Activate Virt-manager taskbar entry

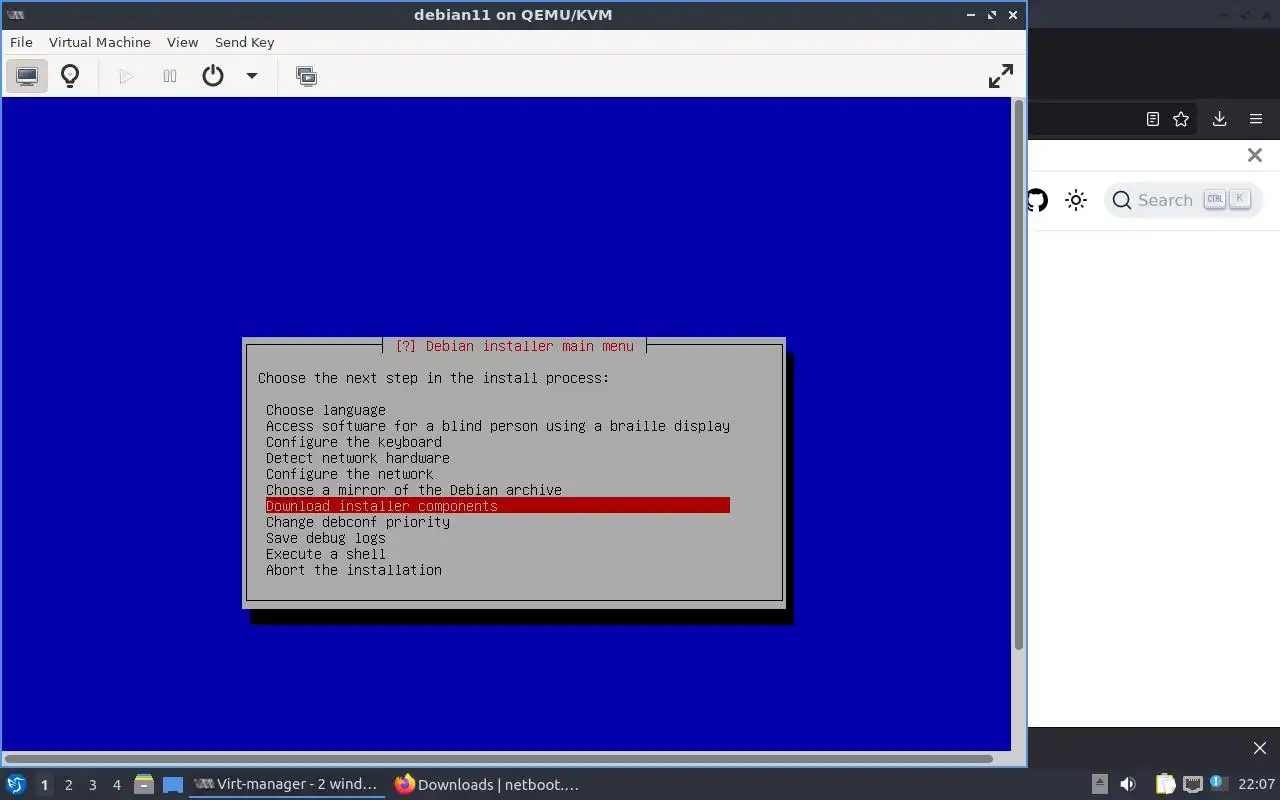pyautogui.click(x=287, y=784)
